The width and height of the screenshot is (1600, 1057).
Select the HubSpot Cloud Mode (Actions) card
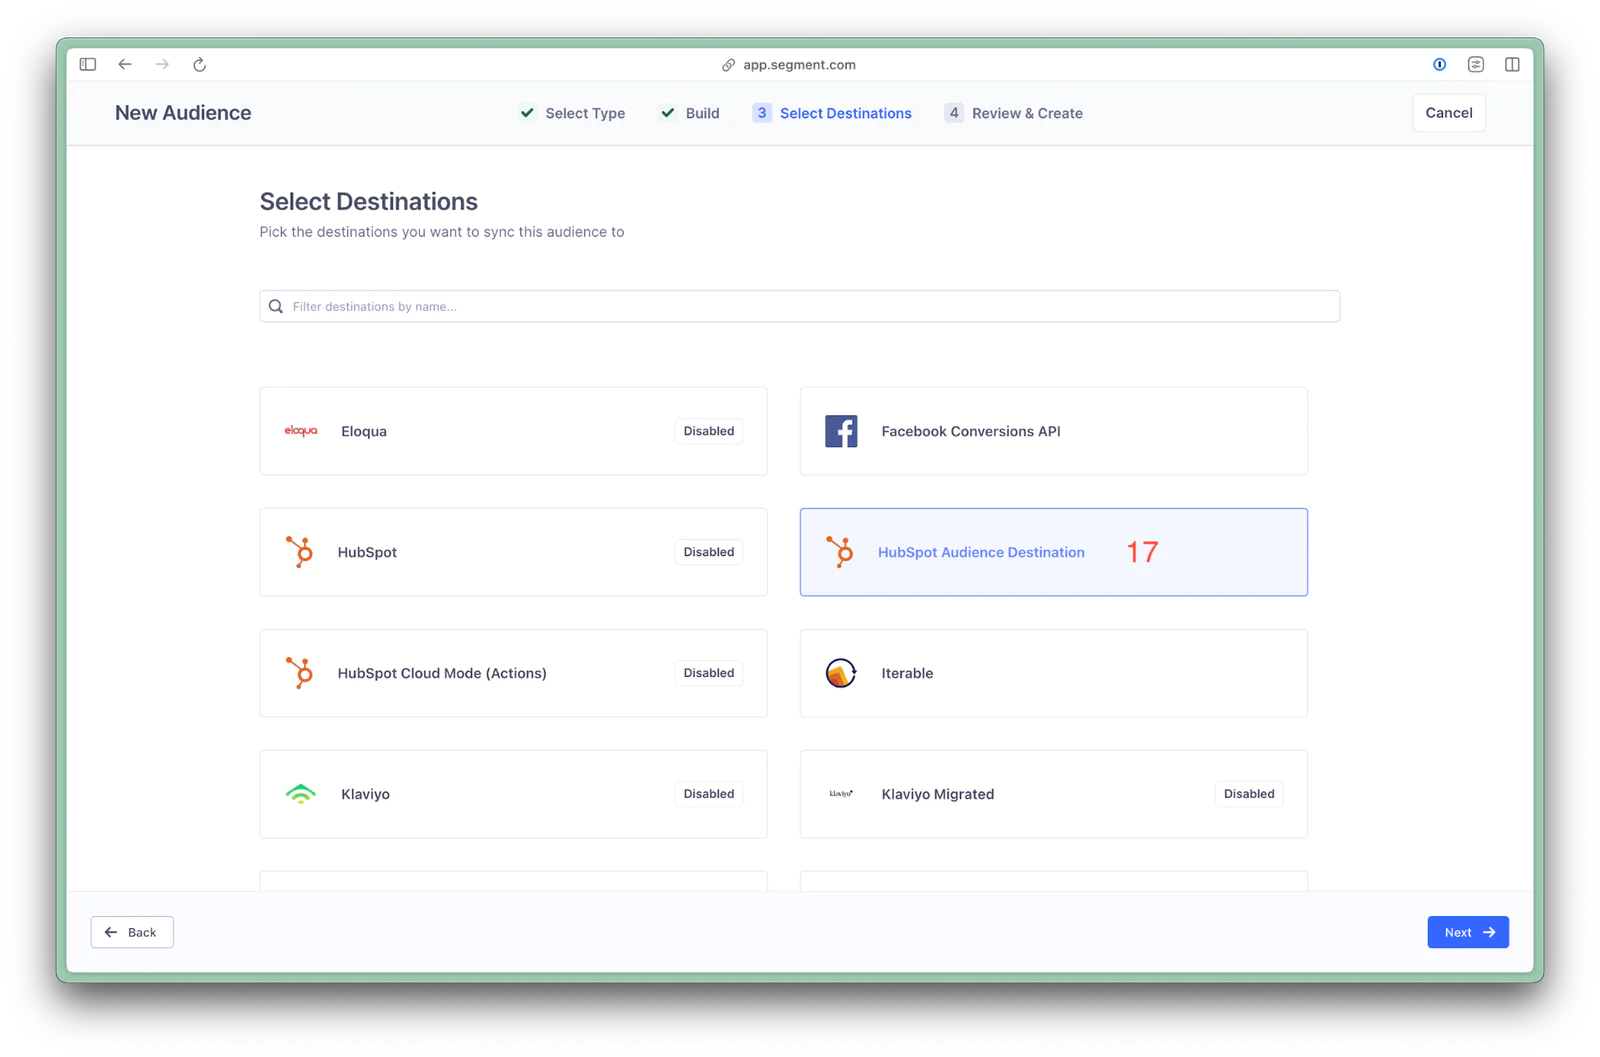pos(512,673)
